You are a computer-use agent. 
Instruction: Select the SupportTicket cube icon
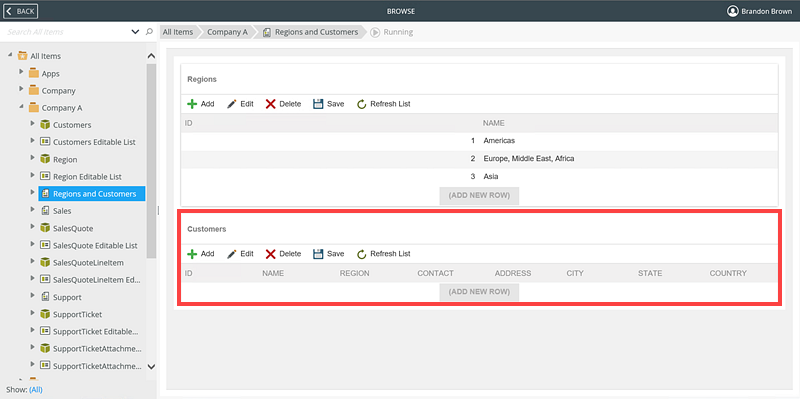tap(45, 314)
